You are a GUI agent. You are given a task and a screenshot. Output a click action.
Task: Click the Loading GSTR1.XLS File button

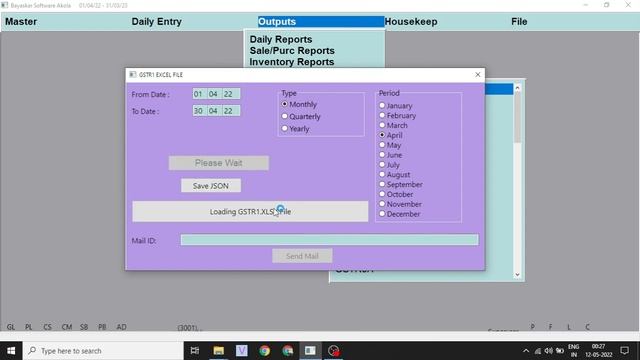coord(250,211)
